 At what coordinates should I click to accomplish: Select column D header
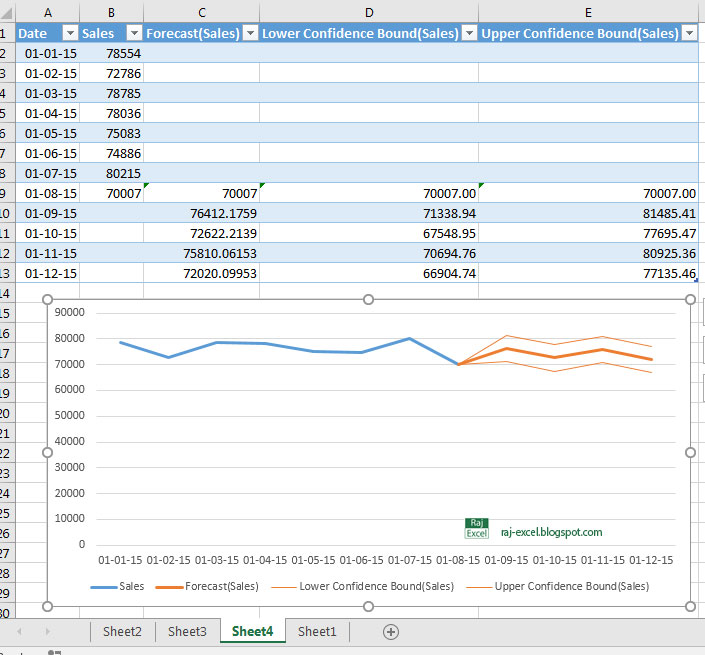point(369,13)
